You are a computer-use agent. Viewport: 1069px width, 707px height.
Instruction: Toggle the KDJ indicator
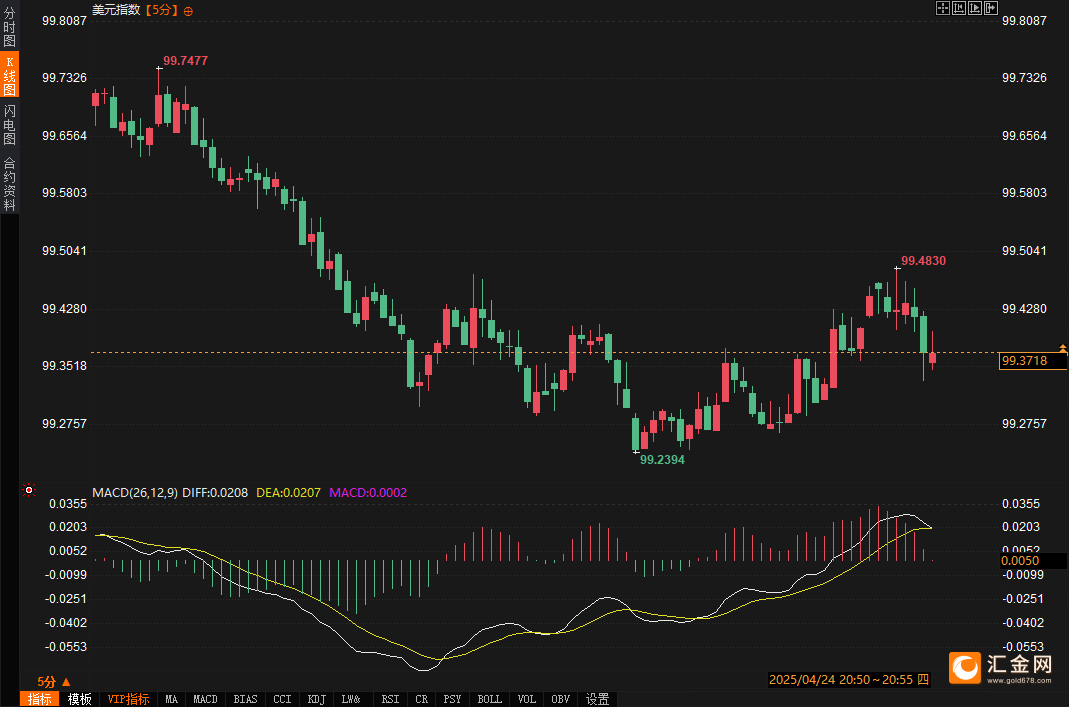point(316,699)
